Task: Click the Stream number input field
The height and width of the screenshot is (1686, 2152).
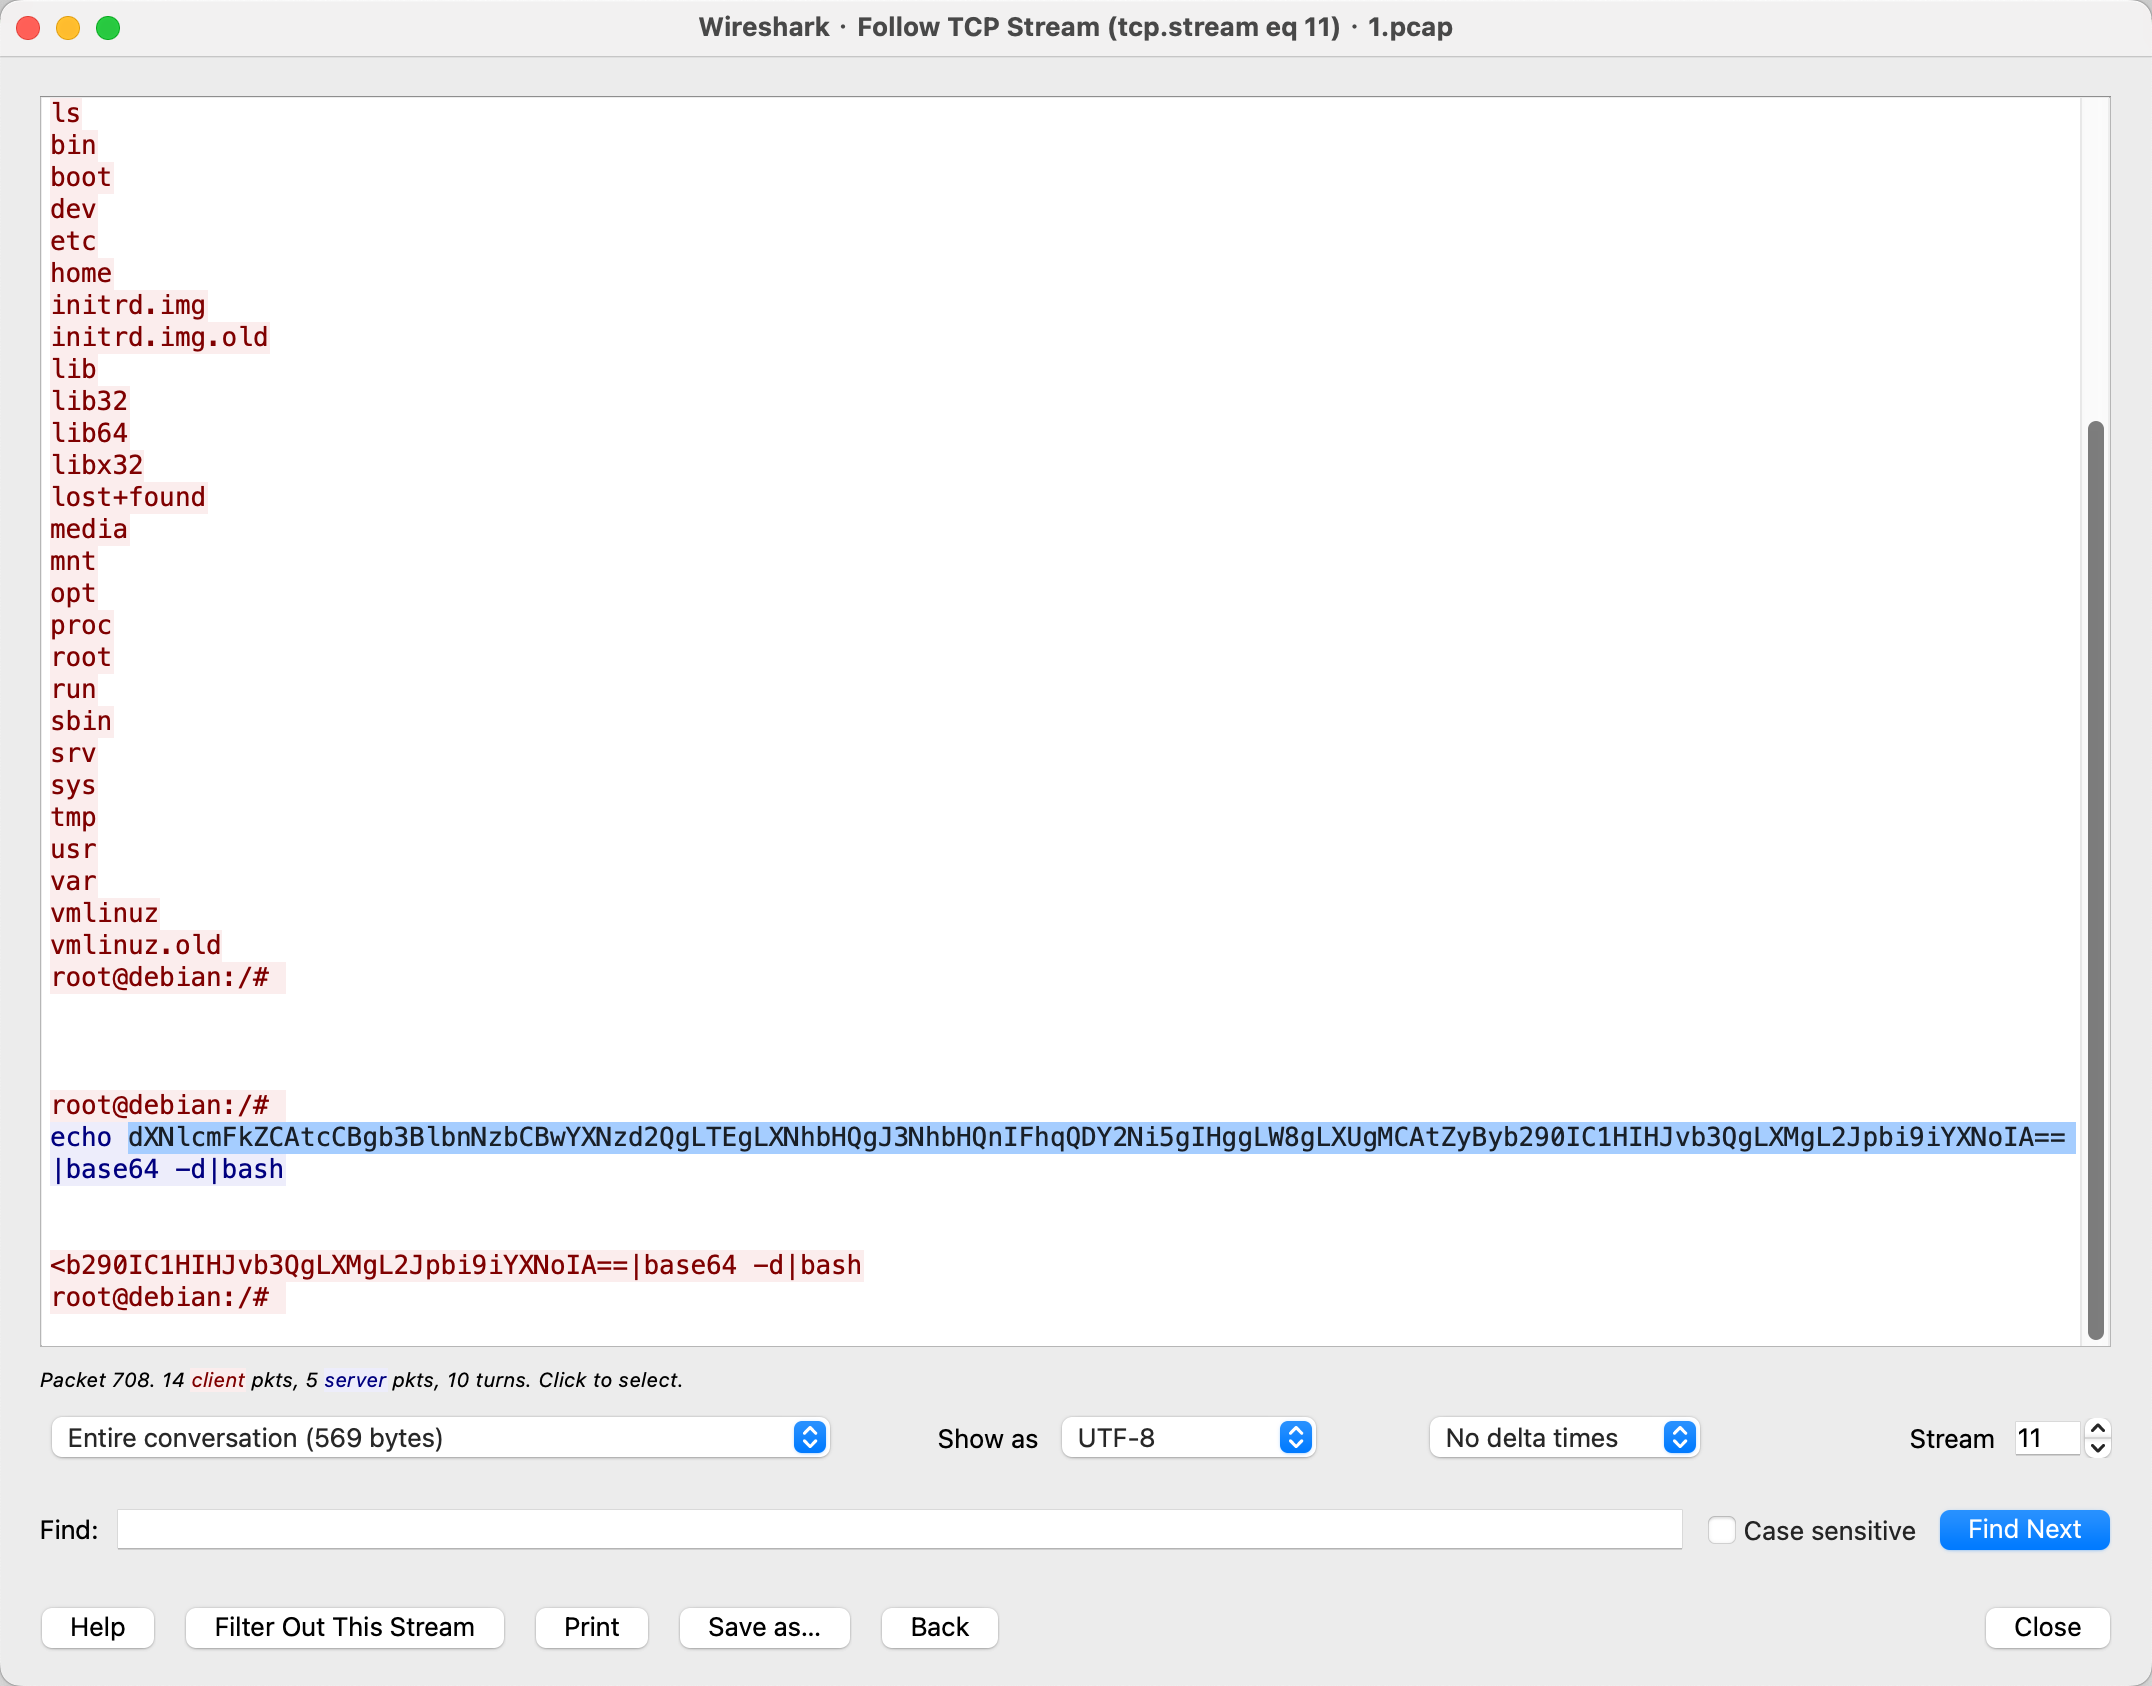Action: [2046, 1438]
